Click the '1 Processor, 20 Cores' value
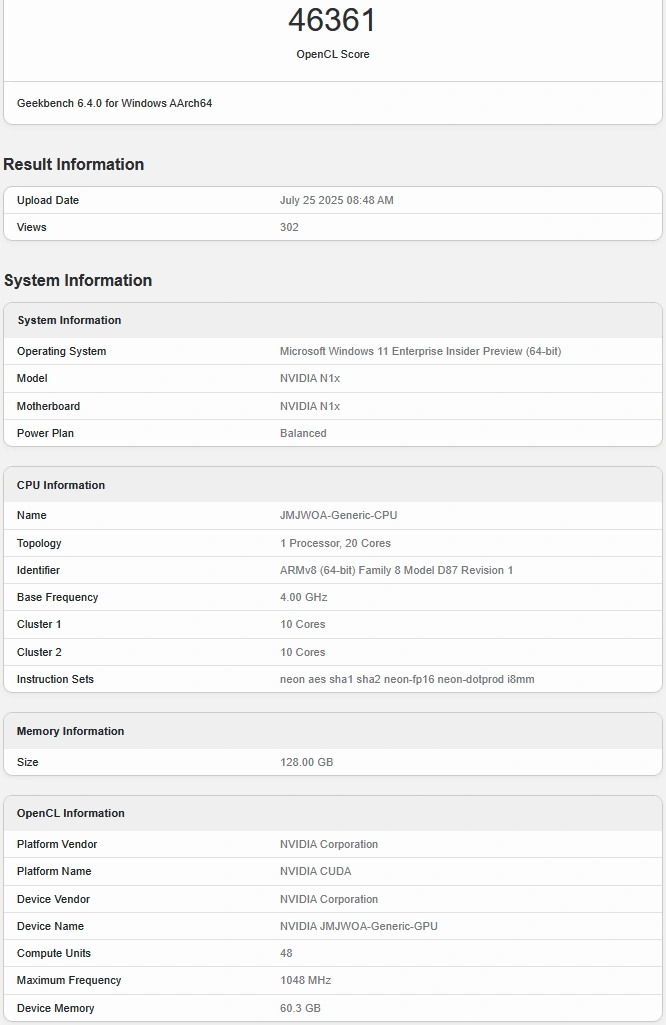Viewport: 666px width, 1025px height. 335,543
